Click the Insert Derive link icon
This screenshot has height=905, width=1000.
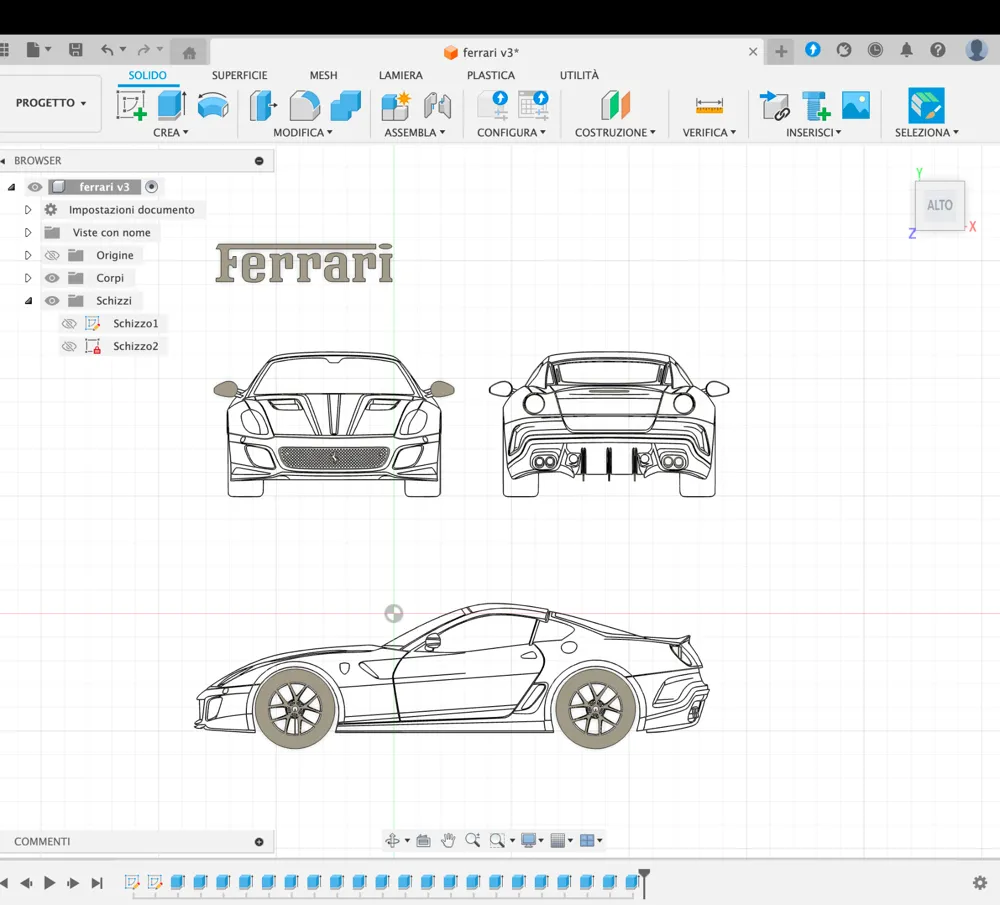(x=774, y=105)
